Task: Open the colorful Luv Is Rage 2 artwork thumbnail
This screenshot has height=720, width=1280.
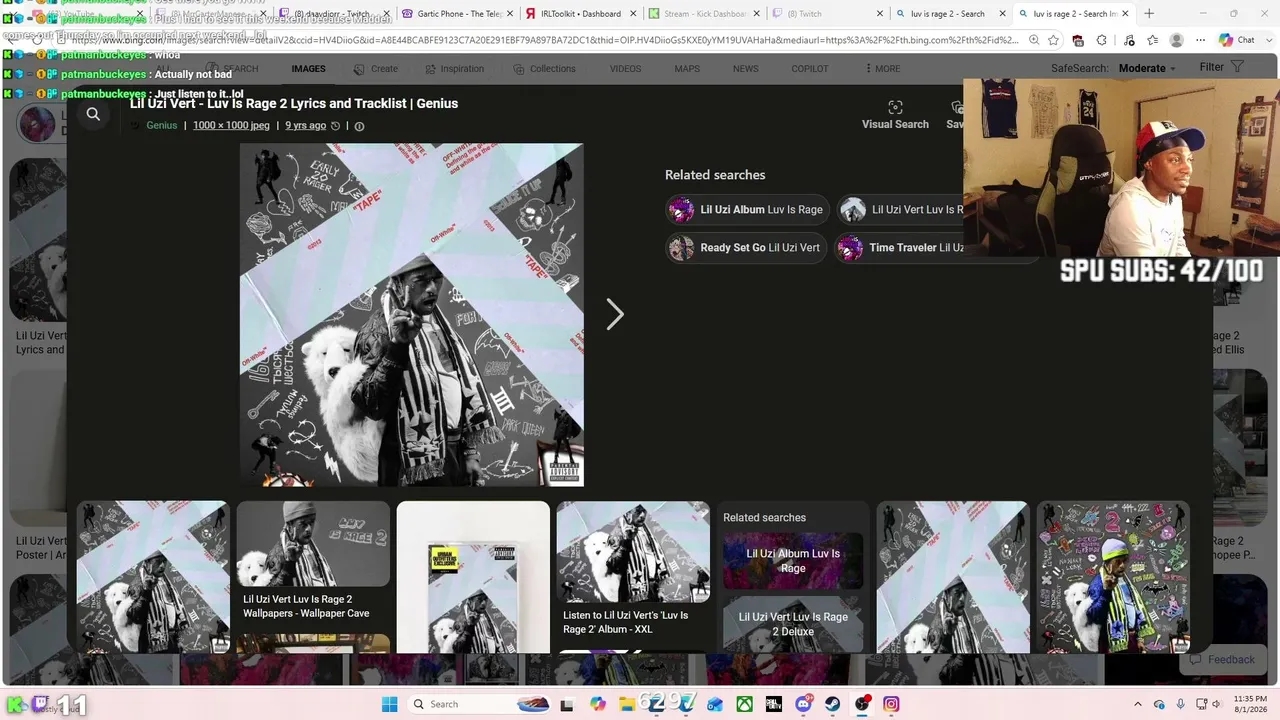Action: pyautogui.click(x=1113, y=577)
